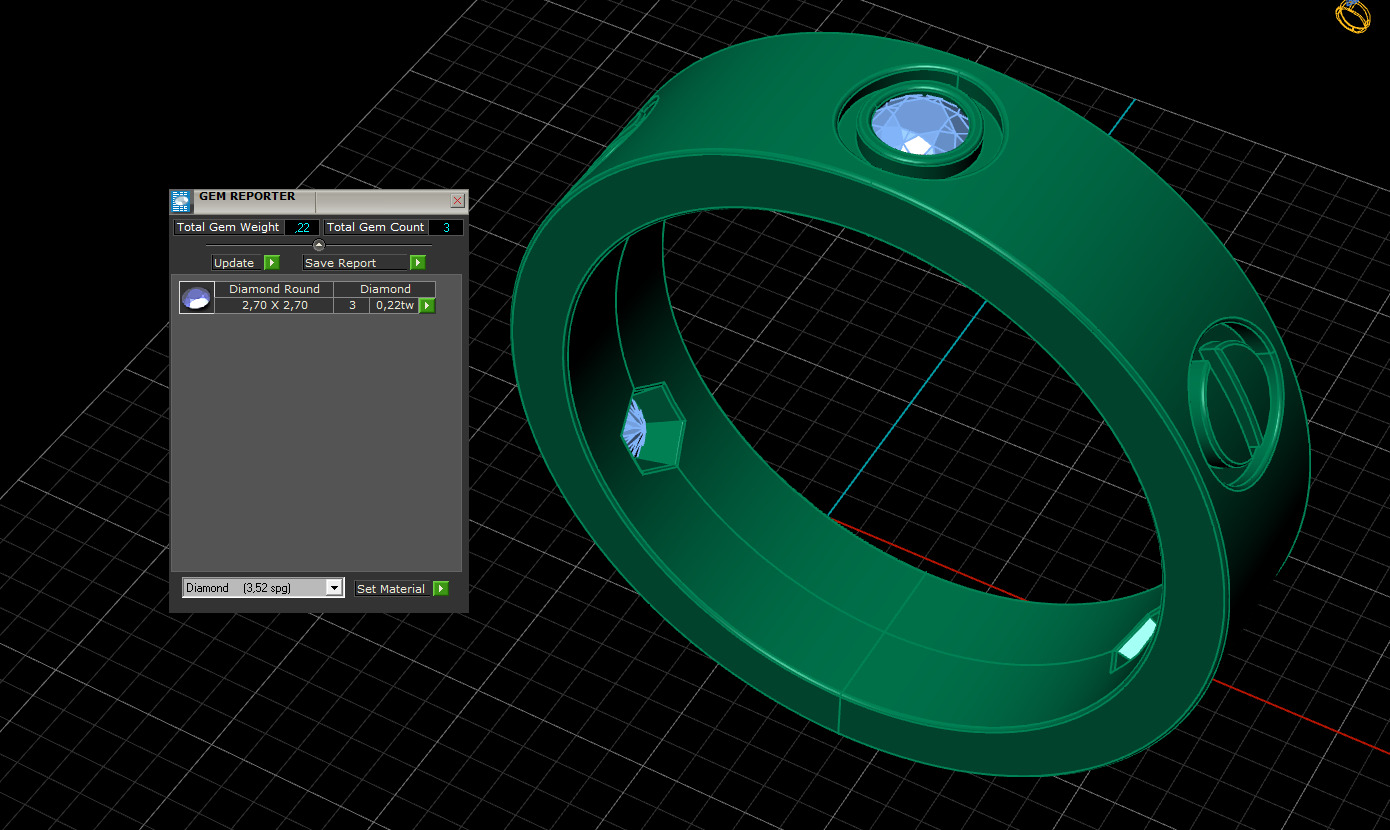Click the Diamond Round cell
The image size is (1390, 830).
click(x=274, y=289)
